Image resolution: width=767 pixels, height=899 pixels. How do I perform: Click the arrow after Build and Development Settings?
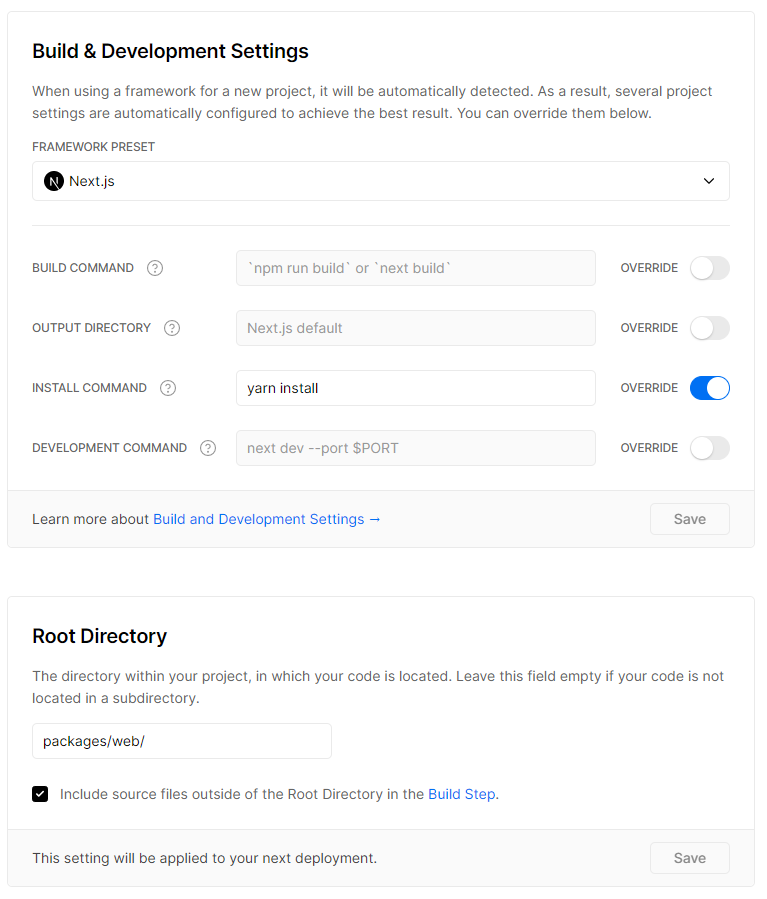374,519
